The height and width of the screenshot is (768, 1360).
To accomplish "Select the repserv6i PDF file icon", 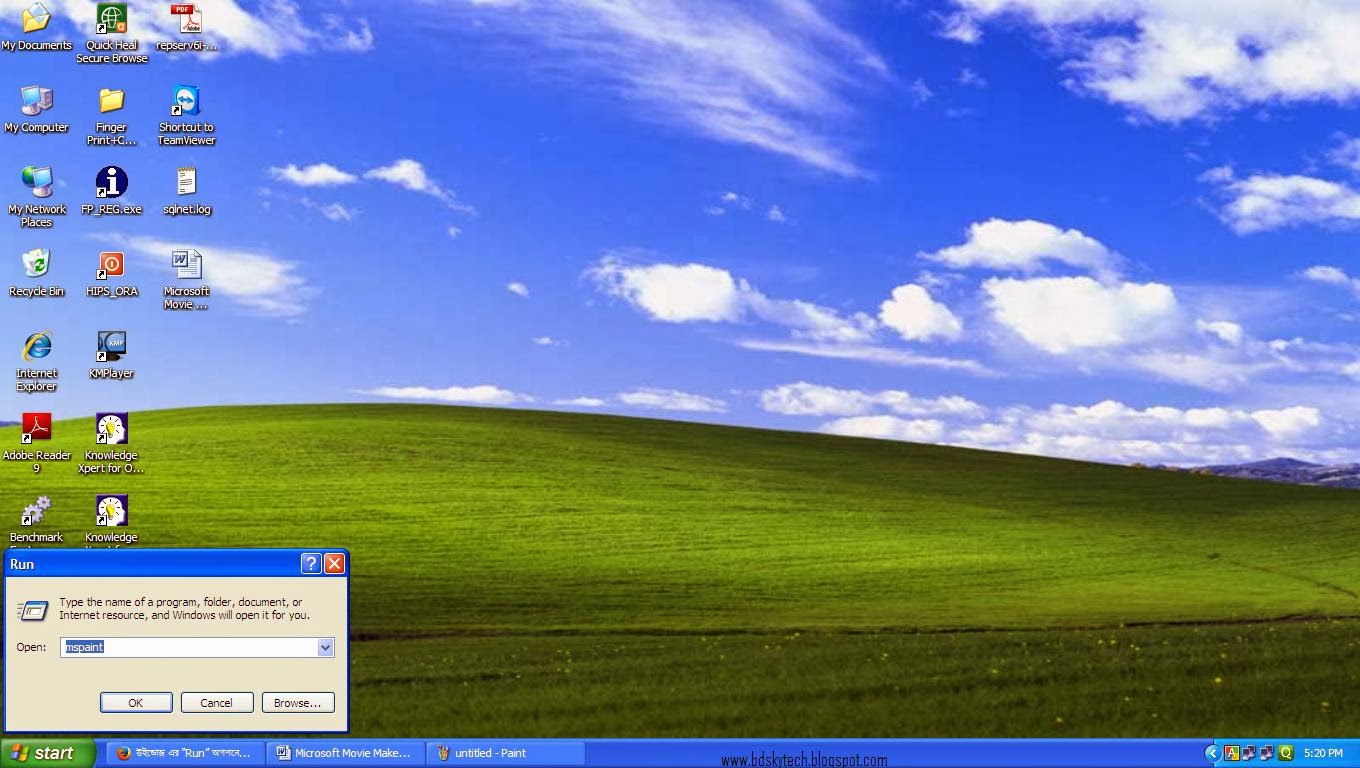I will pos(186,26).
